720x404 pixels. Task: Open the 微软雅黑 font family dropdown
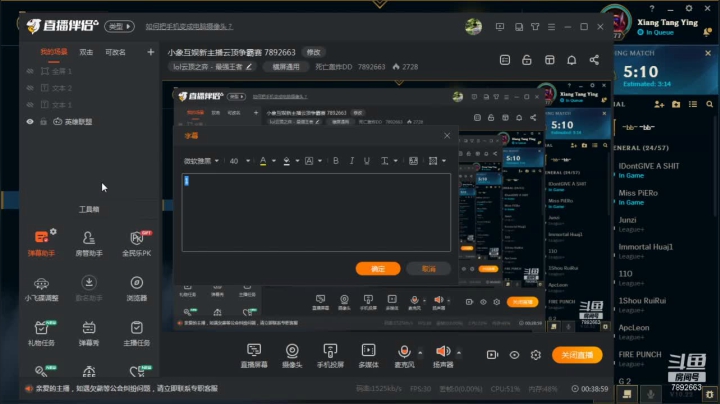201,161
